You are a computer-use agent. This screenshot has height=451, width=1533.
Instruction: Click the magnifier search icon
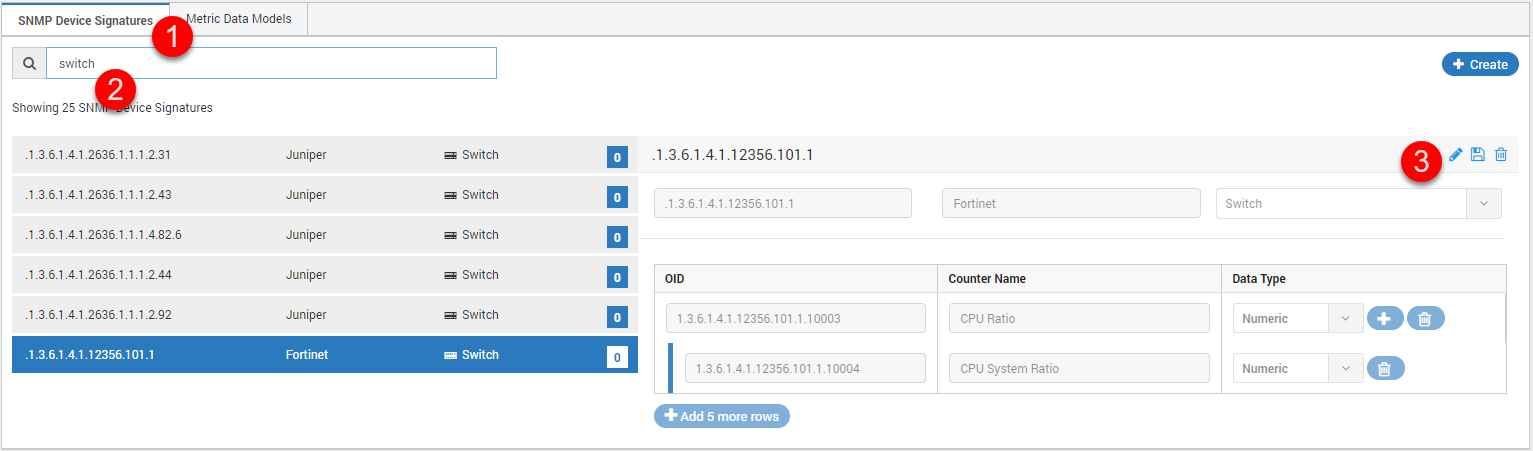coord(29,63)
